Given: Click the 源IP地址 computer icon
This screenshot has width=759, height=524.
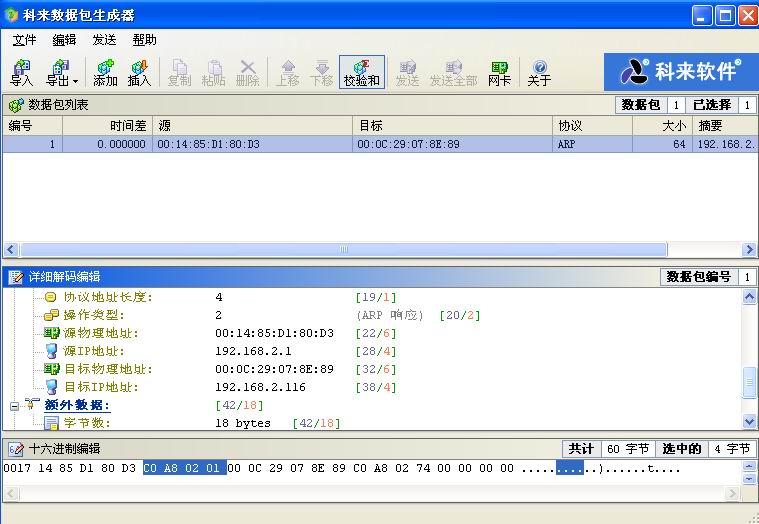Looking at the screenshot, I should (51, 351).
